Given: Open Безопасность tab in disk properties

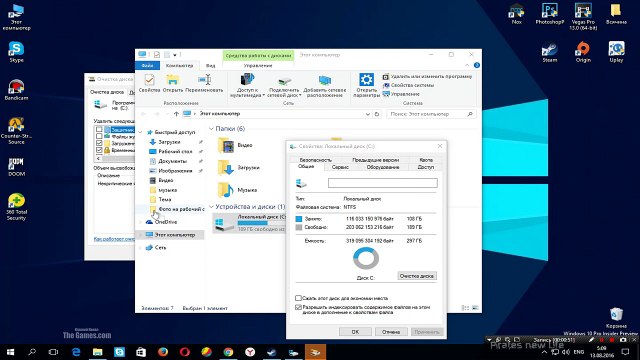Looking at the screenshot, I should click(316, 160).
